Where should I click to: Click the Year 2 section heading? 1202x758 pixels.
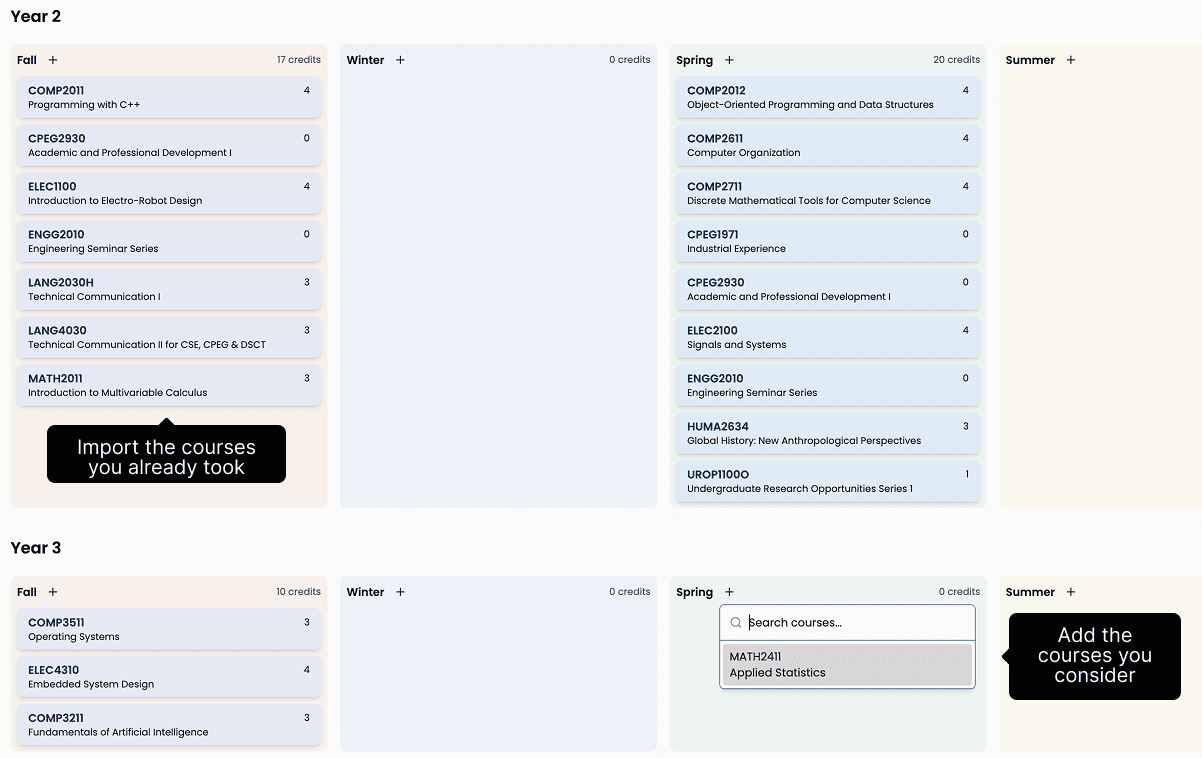tap(35, 16)
